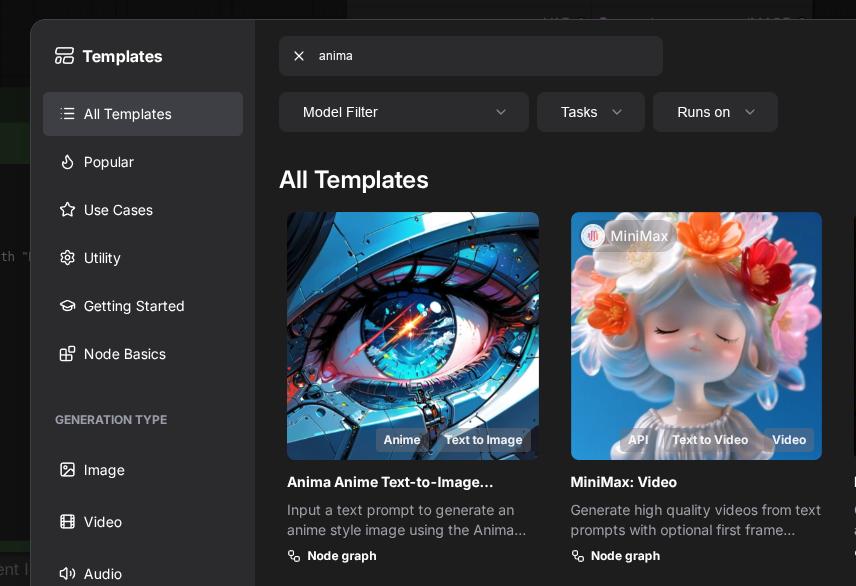Click the Video tag on MiniMax card
The height and width of the screenshot is (586, 856).
pos(789,440)
